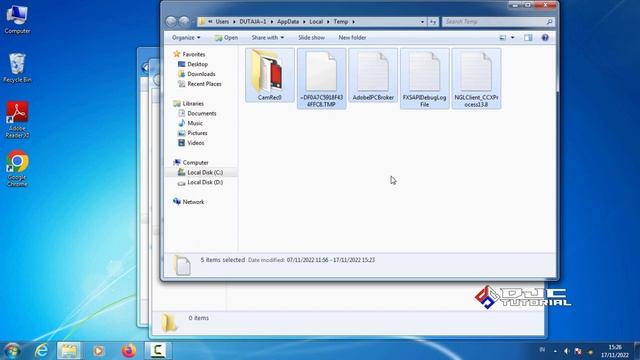
Task: Select the ~DF0A7C5918F434FFC8.TMP file
Action: (x=322, y=79)
